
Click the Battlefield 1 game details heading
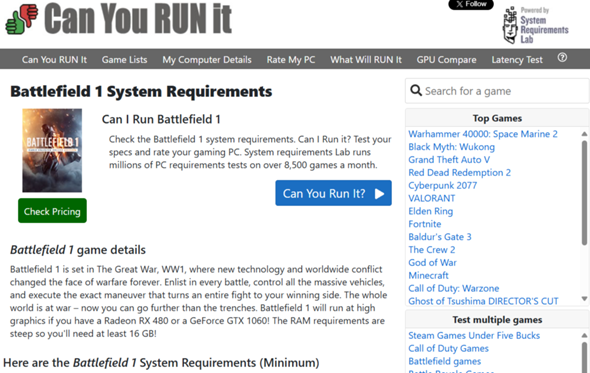(x=78, y=250)
